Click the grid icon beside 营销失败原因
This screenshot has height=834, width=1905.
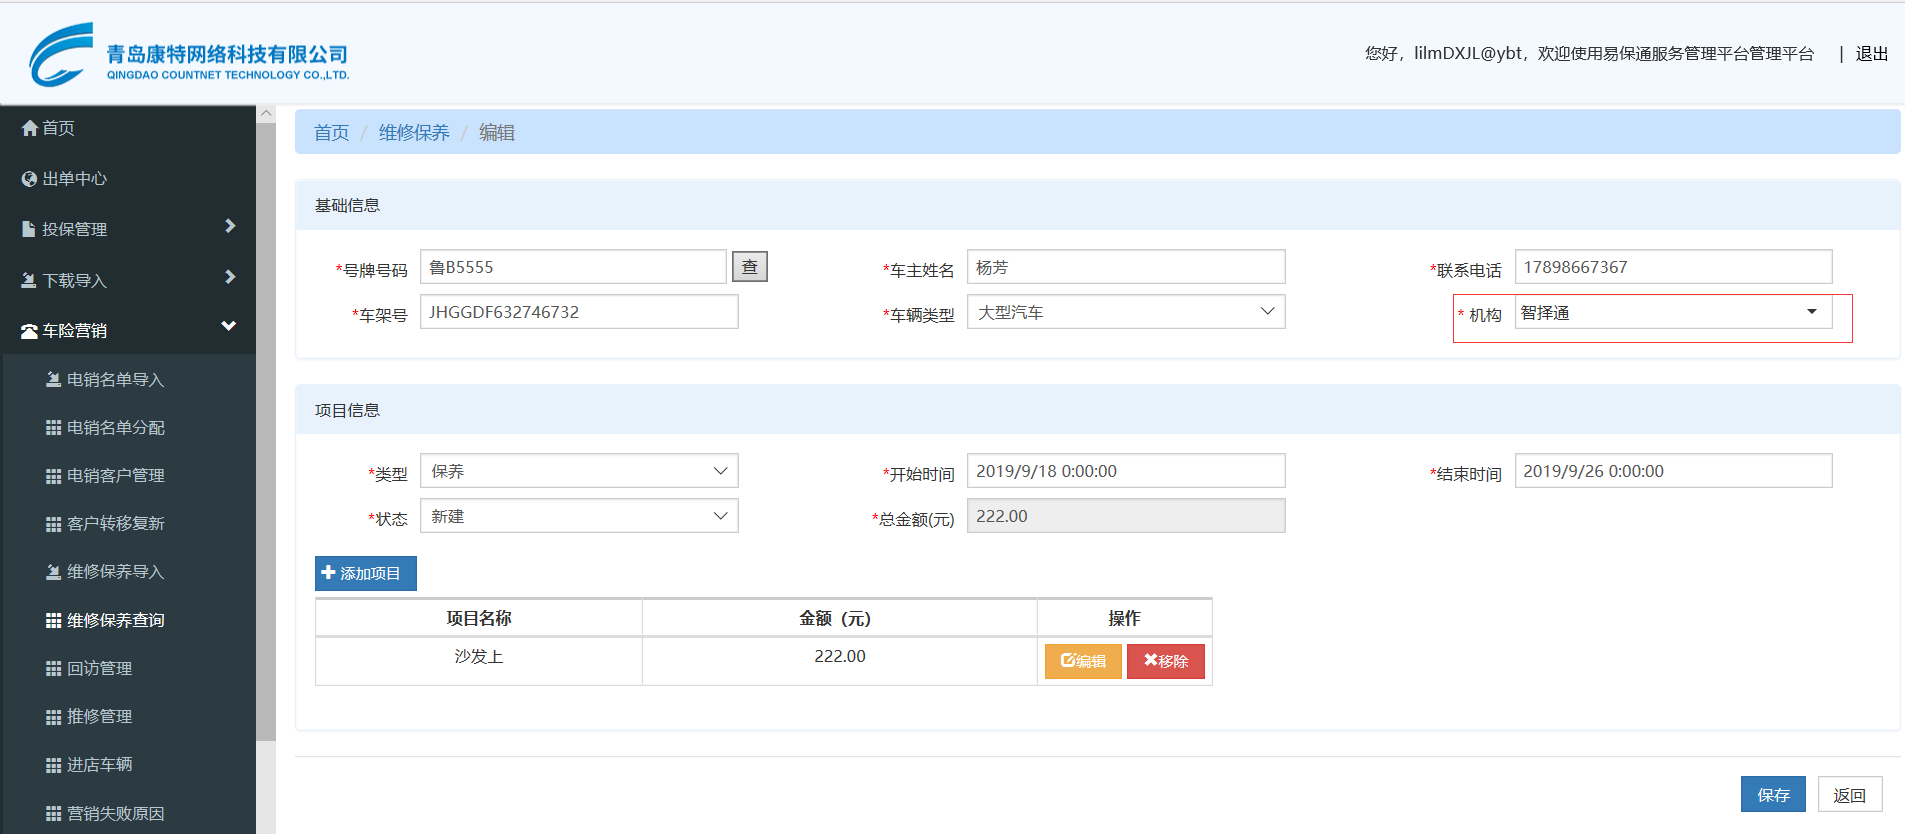[x=54, y=814]
